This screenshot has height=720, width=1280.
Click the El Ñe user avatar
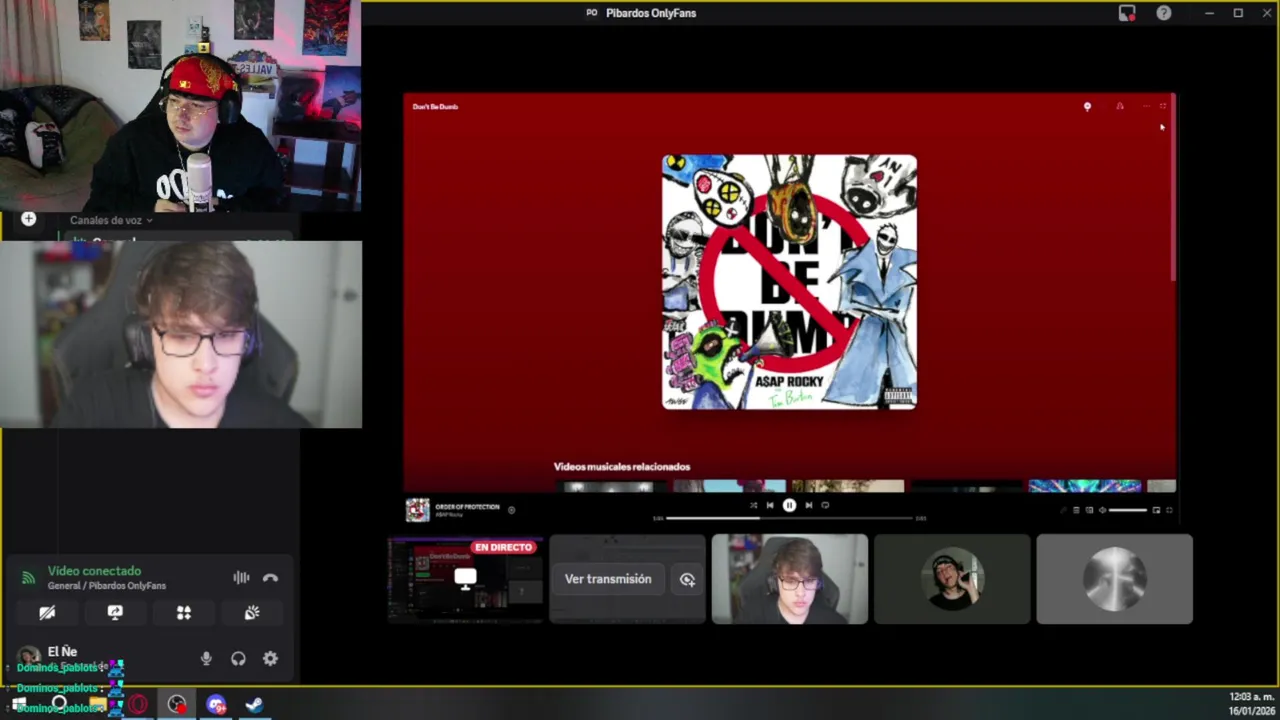[x=29, y=658]
